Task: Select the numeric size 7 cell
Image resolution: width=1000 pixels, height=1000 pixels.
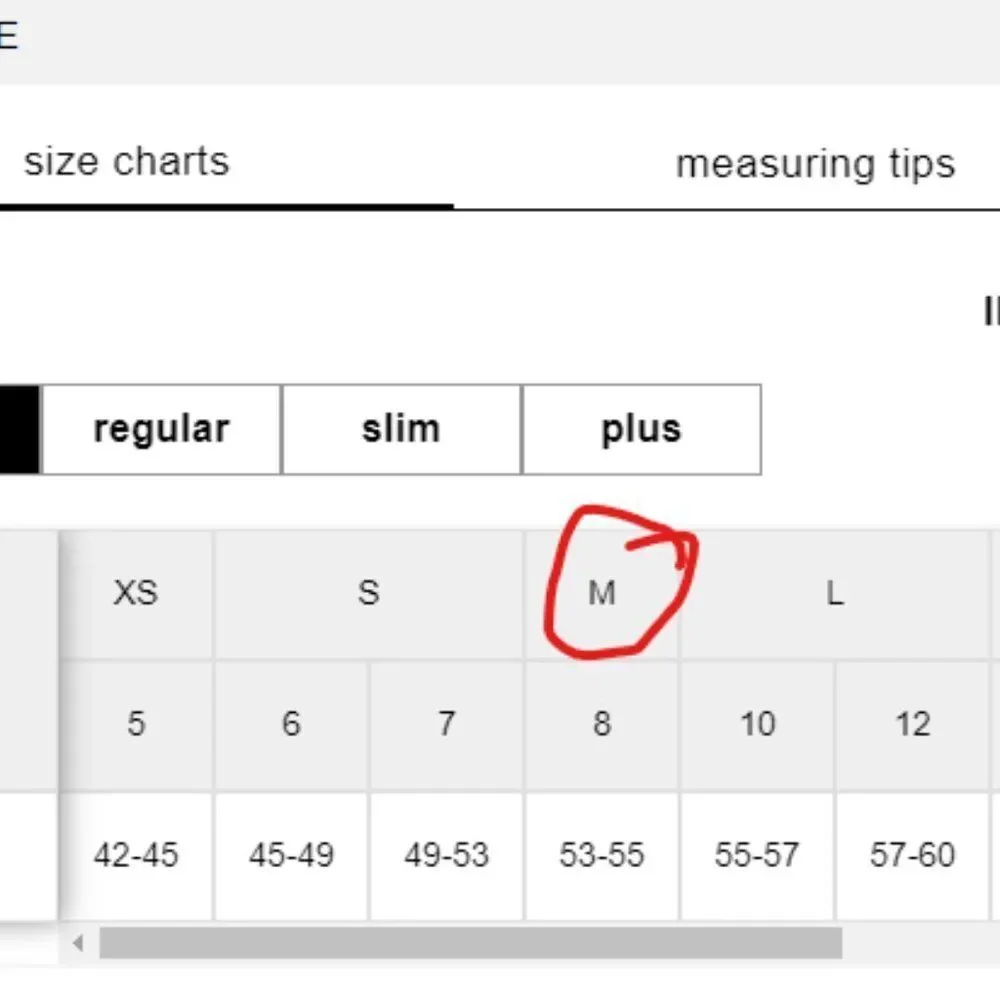Action: (x=446, y=724)
